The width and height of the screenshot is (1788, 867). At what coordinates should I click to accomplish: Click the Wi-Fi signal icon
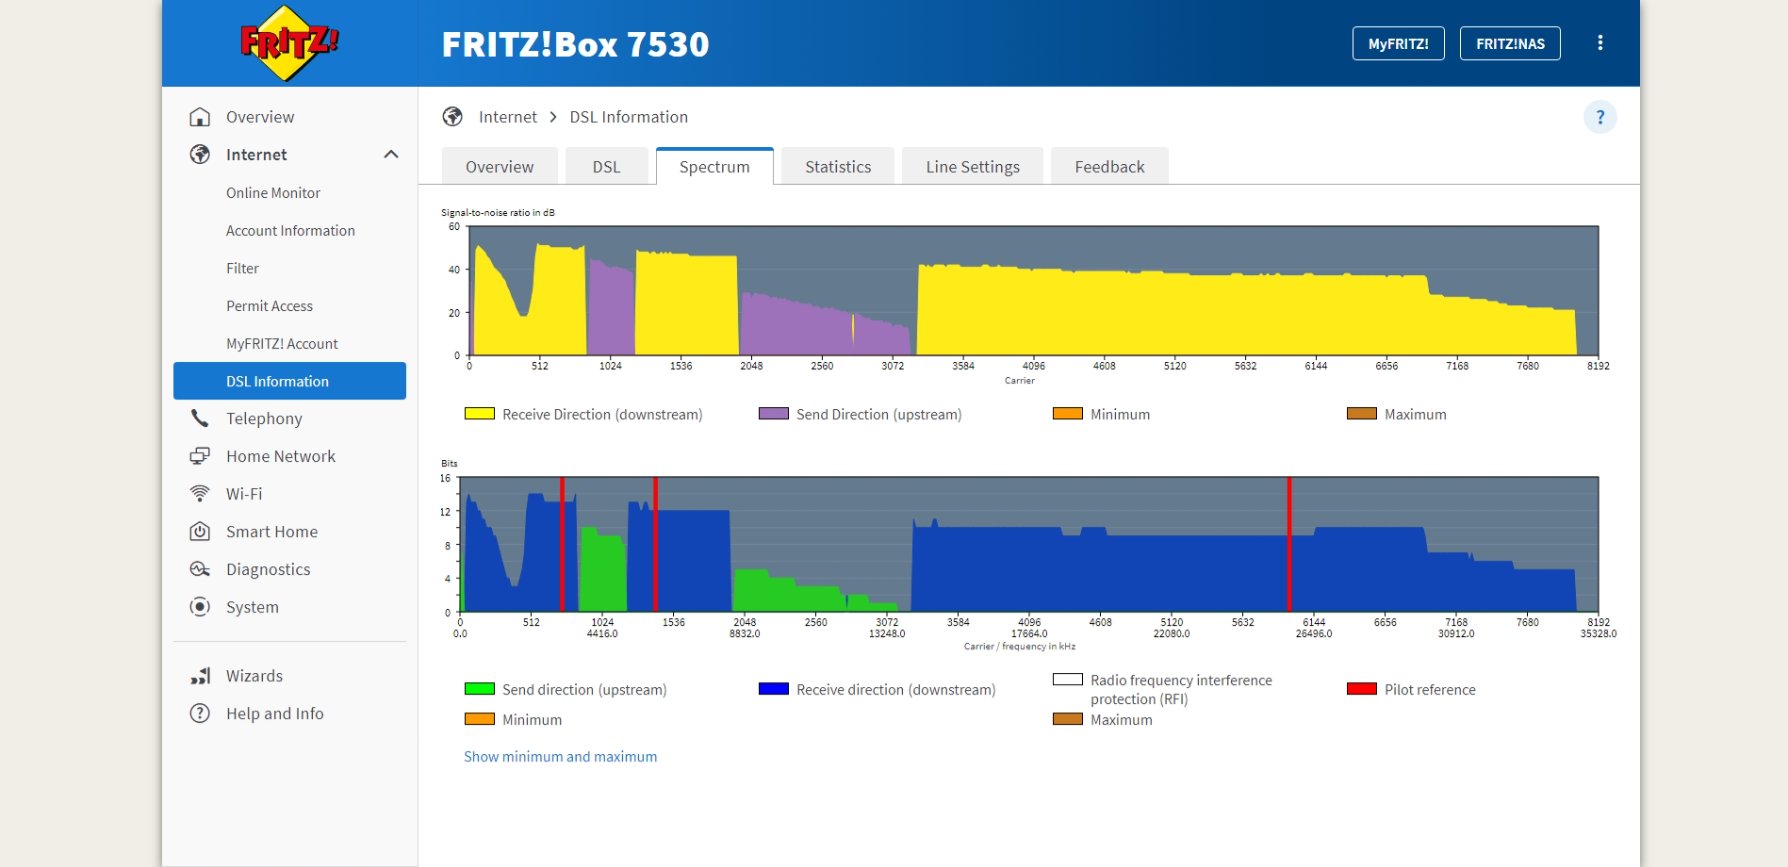(x=200, y=494)
